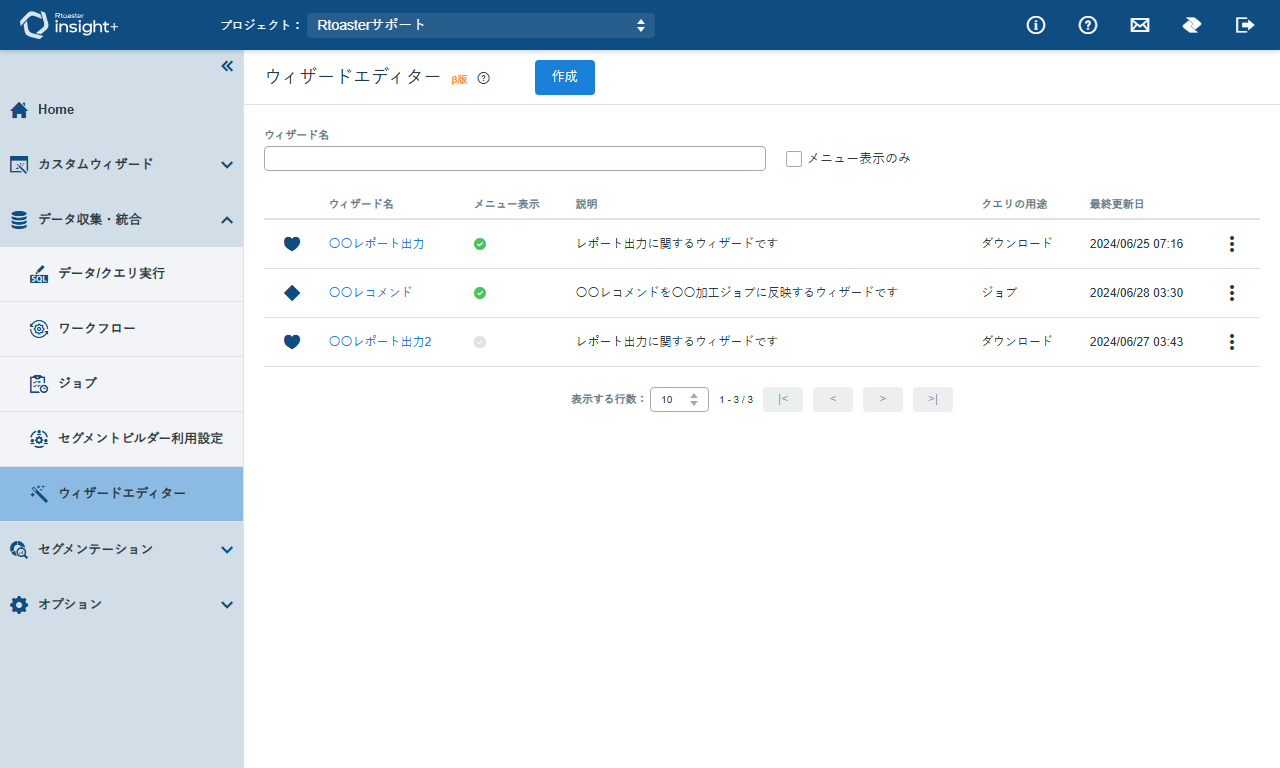Toggle grey menu display check for 〇〇レポート出力2
Viewport: 1280px width, 768px height.
tap(480, 342)
